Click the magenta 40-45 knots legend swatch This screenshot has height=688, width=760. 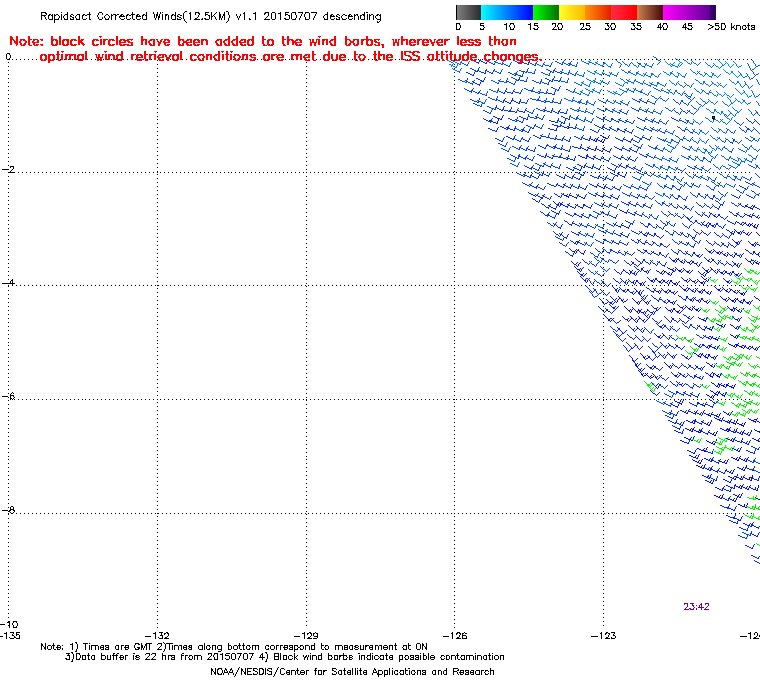676,12
